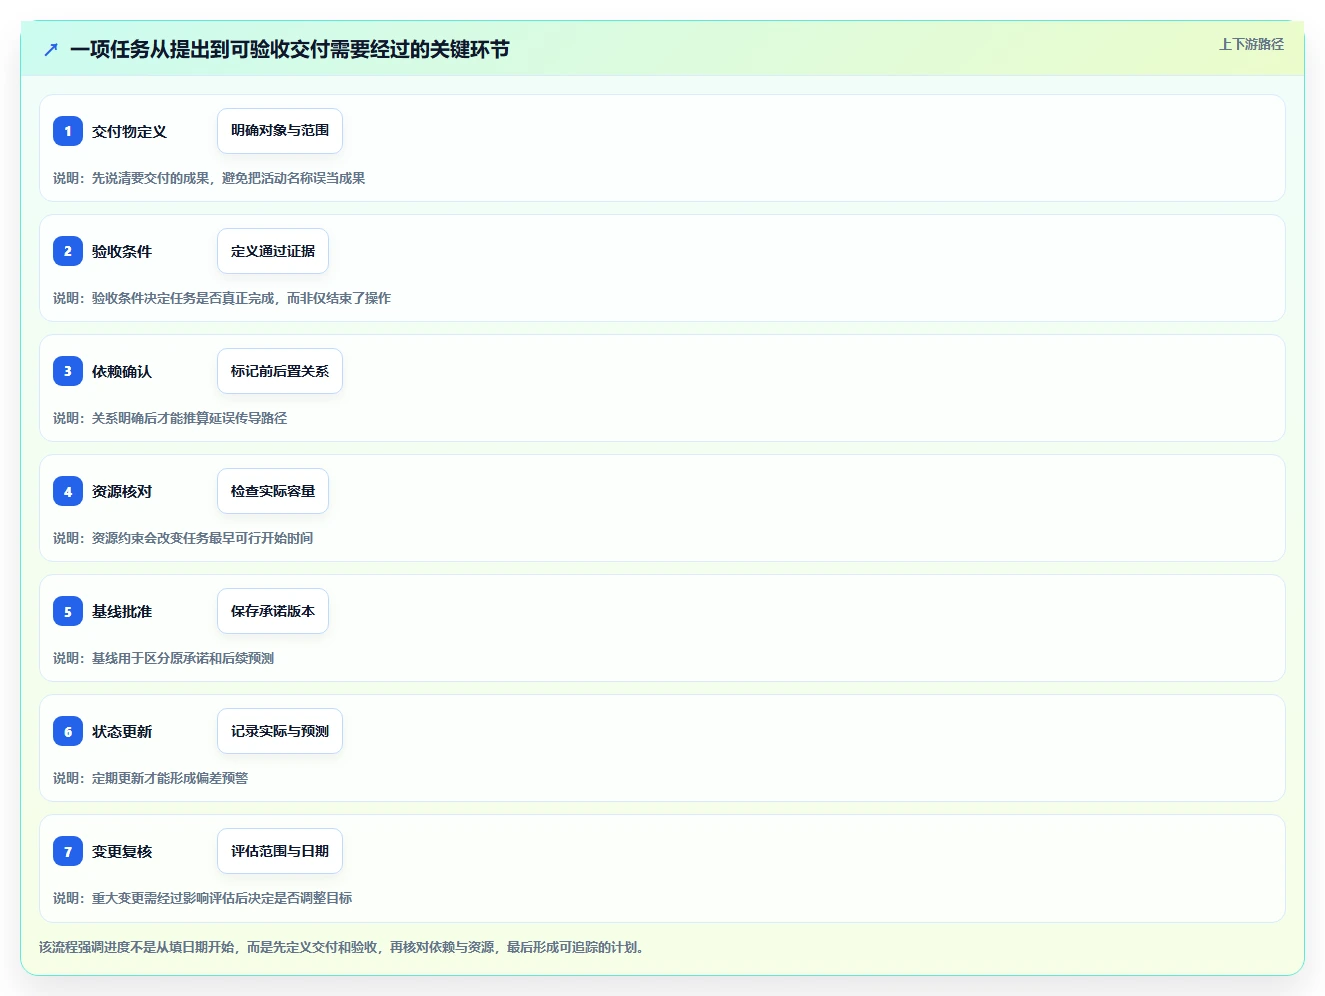
Task: Click the 验收条件 step title
Action: pos(122,251)
